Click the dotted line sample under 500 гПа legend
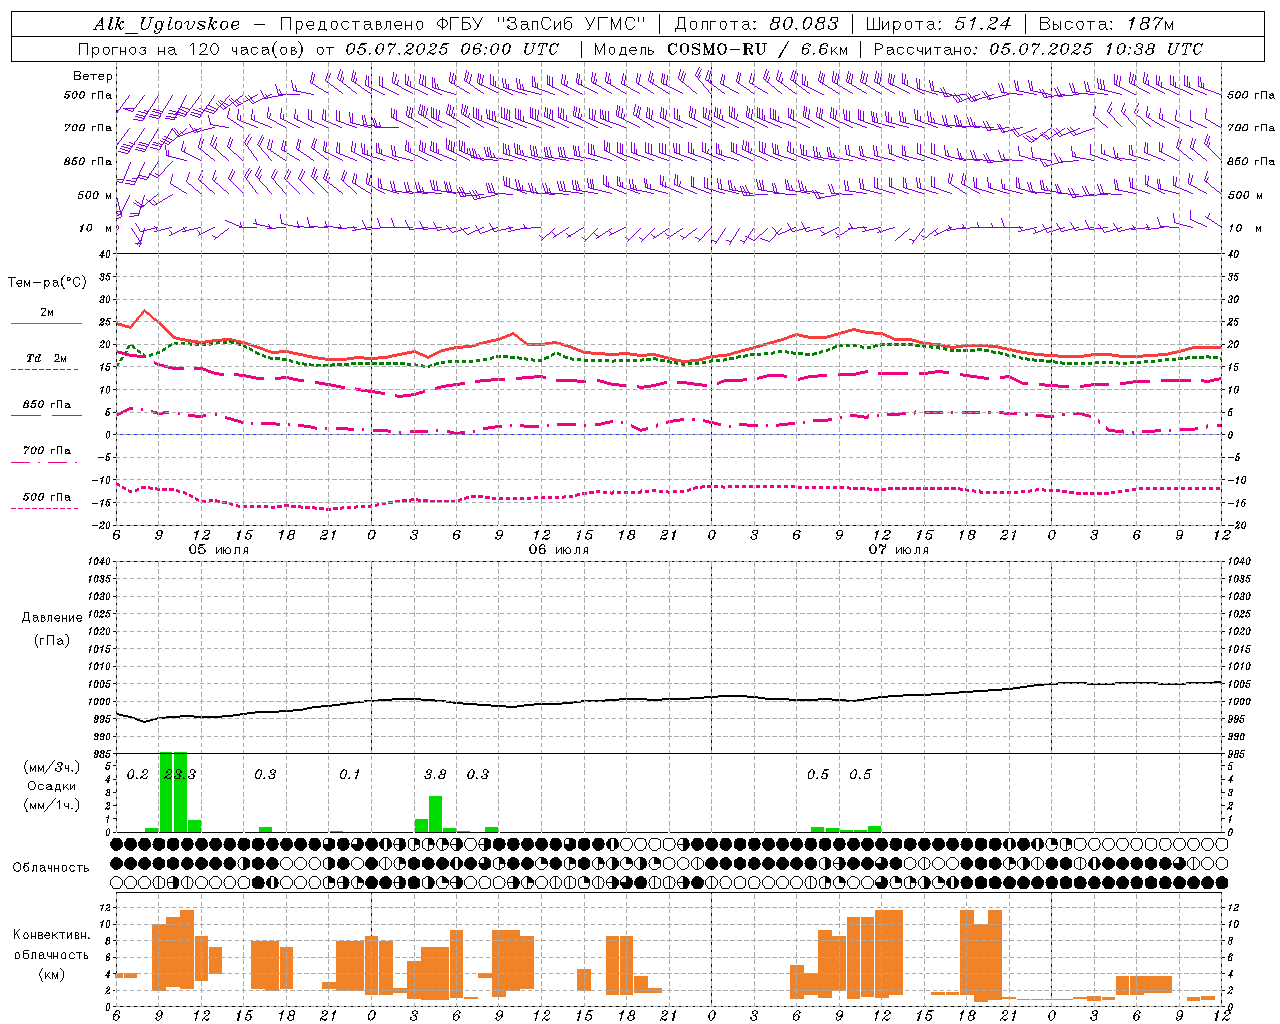Image resolution: width=1280 pixels, height=1024 pixels. (45, 508)
